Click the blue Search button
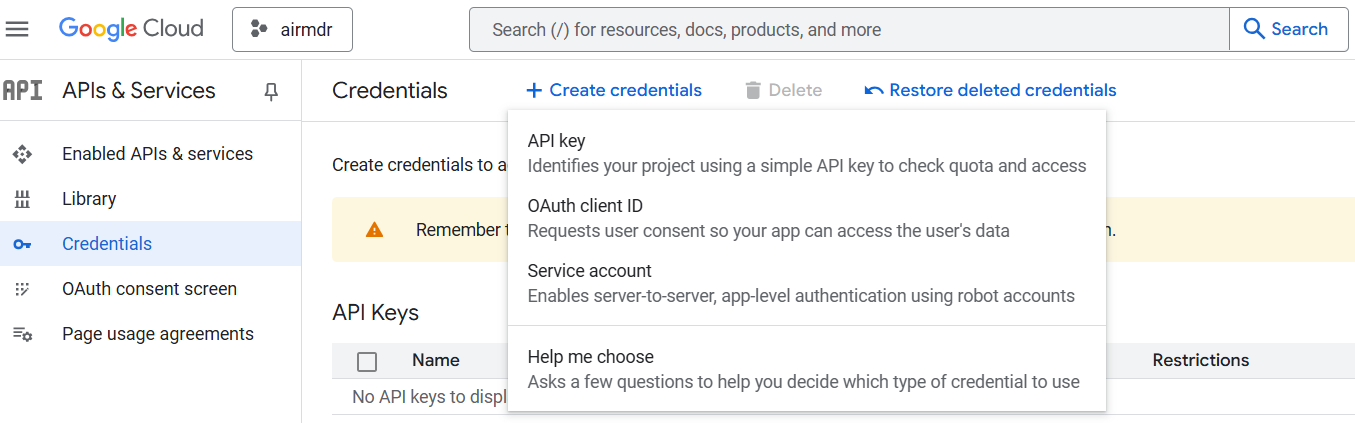The height and width of the screenshot is (423, 1355). pos(1286,29)
